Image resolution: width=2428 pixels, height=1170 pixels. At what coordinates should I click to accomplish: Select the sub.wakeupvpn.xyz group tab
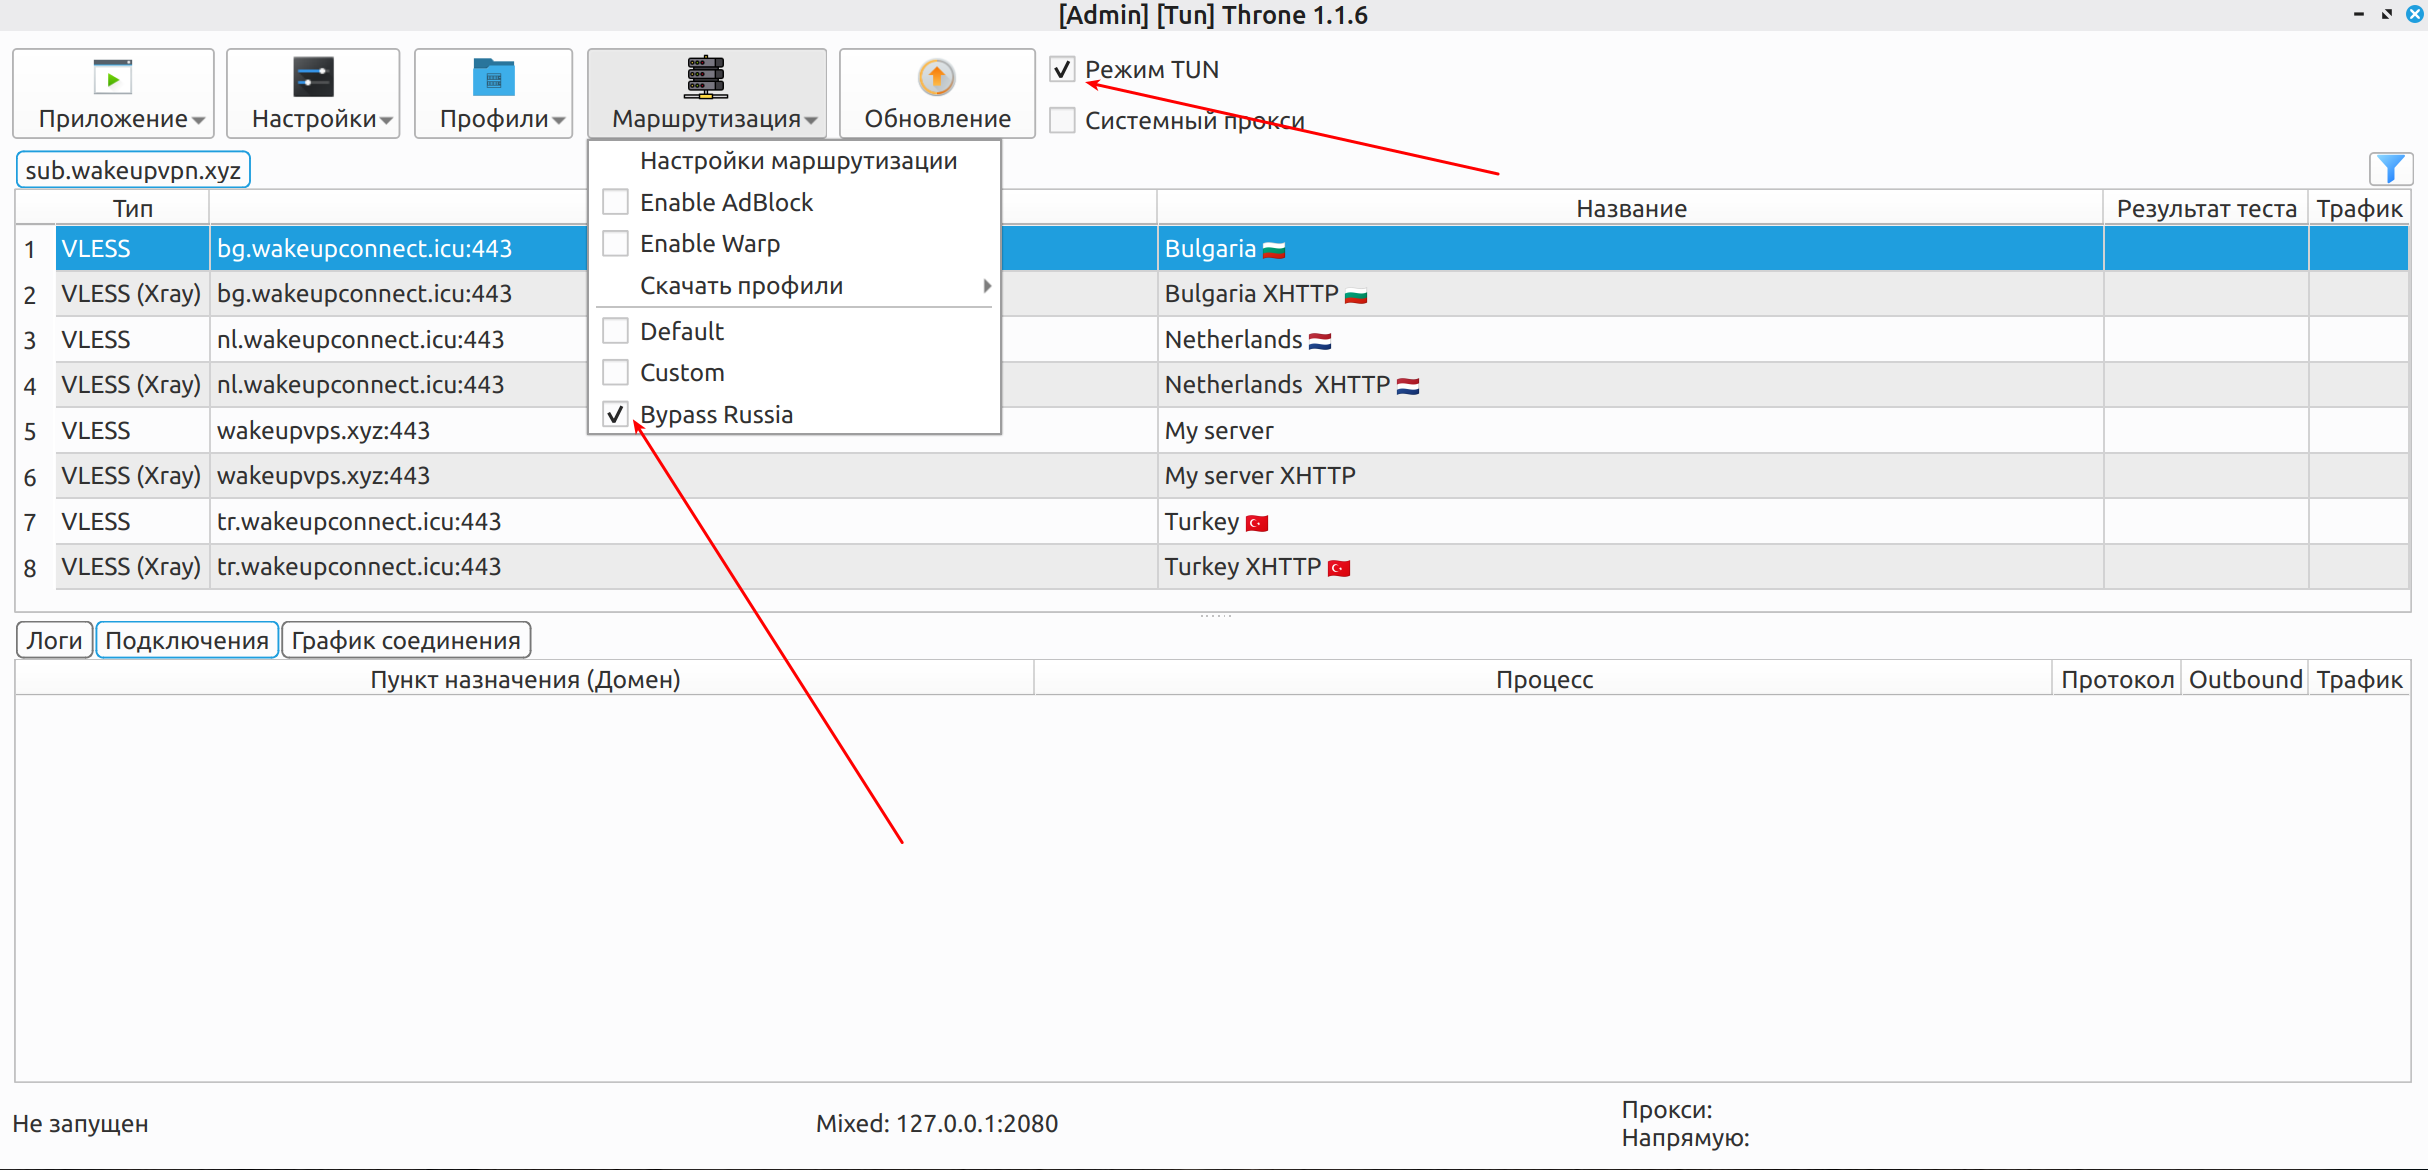(x=133, y=170)
